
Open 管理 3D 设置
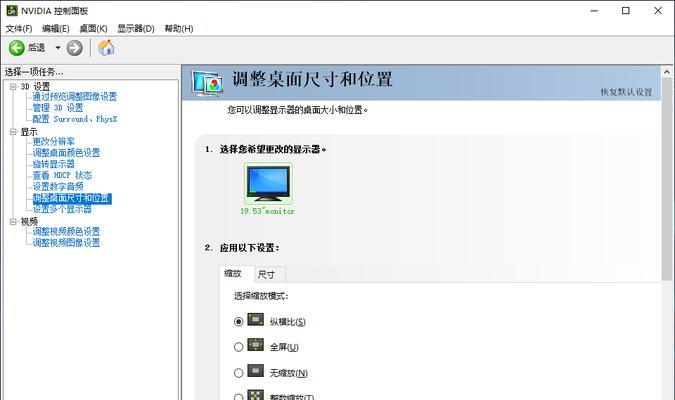coord(58,108)
